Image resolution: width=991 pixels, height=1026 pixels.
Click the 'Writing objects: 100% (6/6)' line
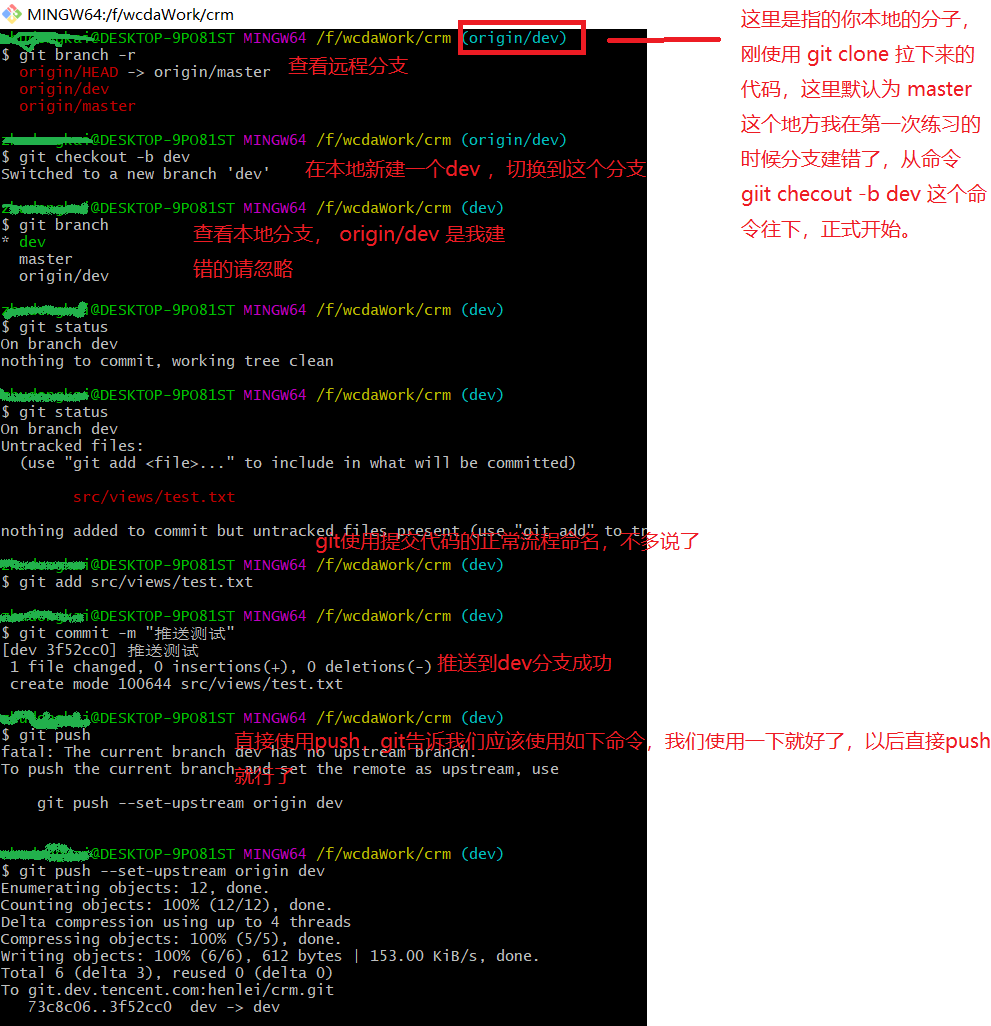tap(270, 957)
